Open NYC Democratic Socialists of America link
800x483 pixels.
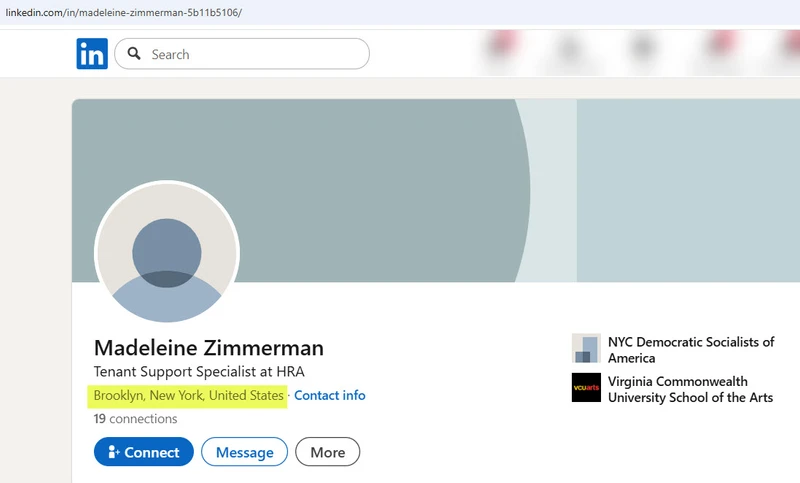690,349
